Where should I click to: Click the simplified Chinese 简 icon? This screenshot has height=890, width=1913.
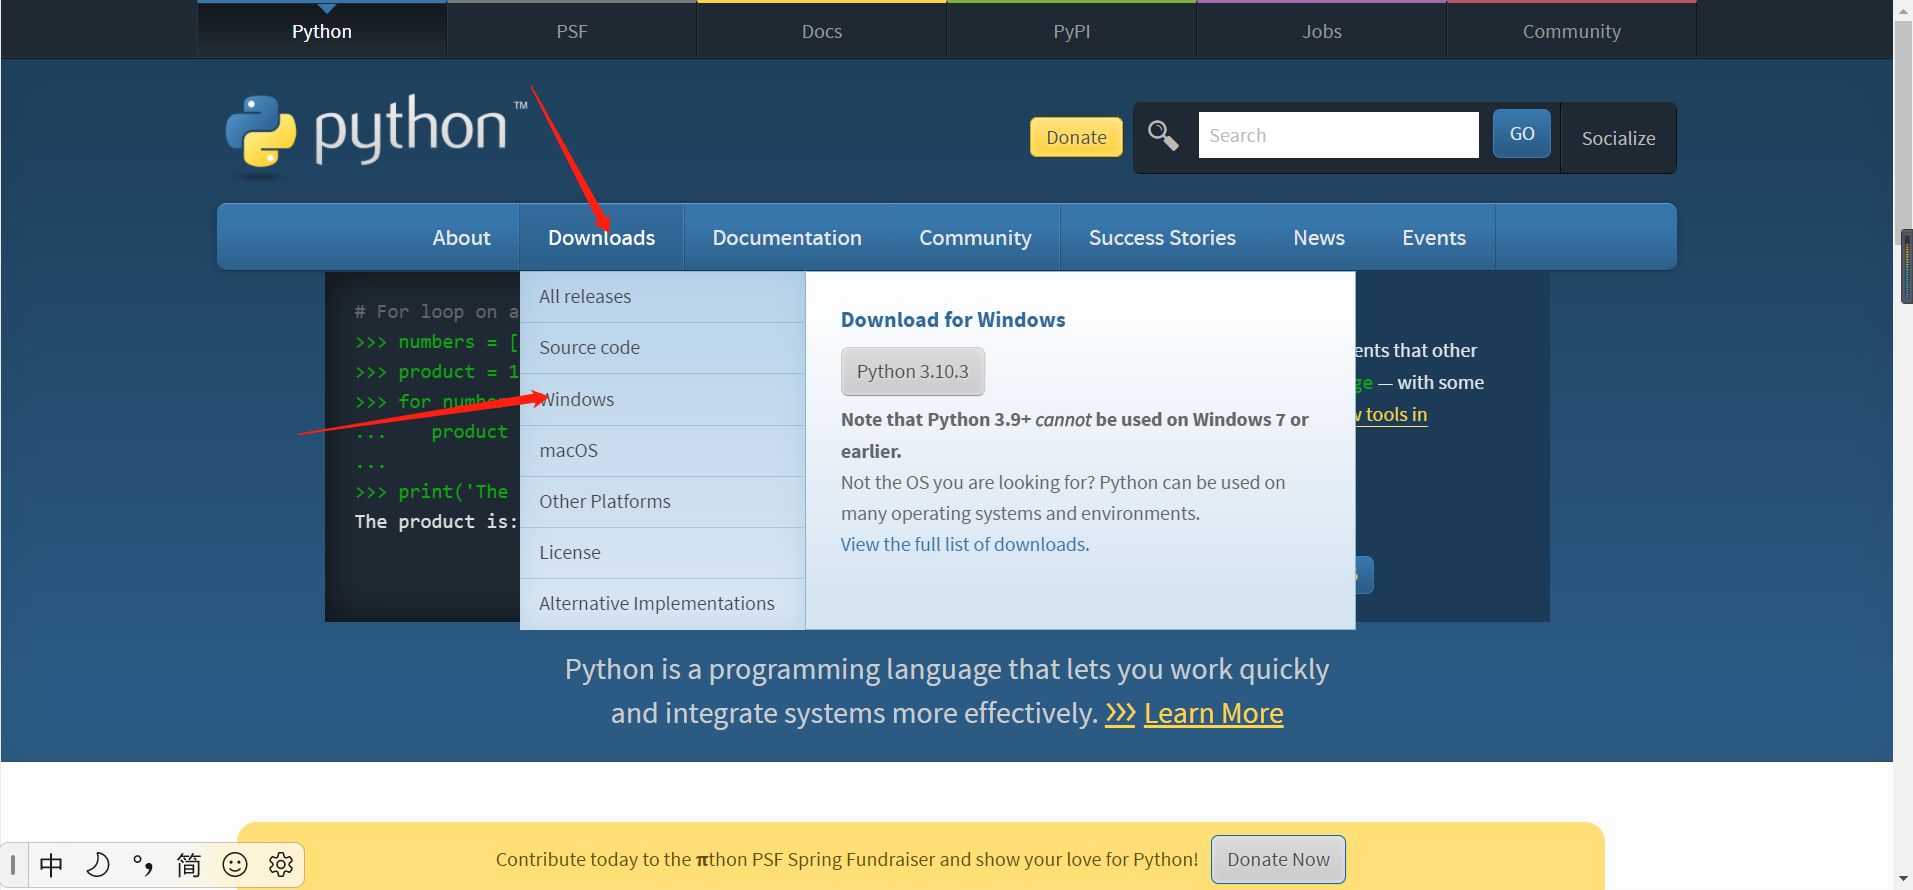tap(189, 865)
